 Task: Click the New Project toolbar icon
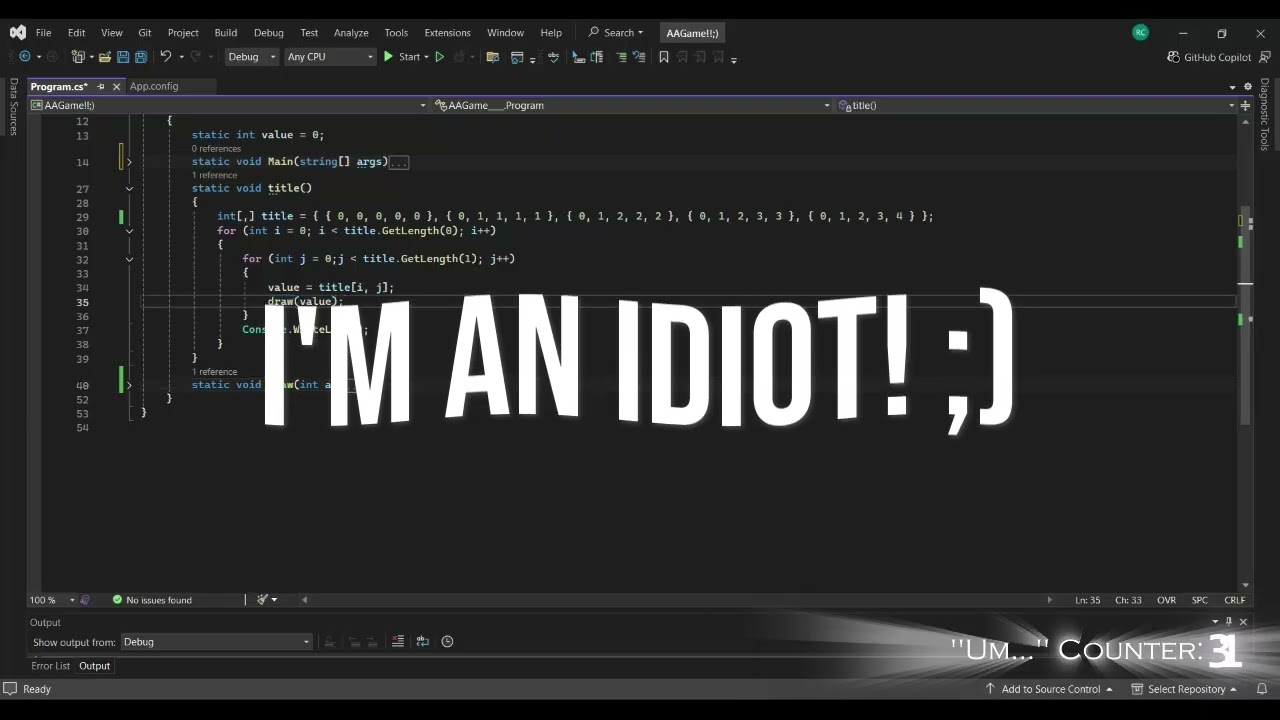coord(78,57)
